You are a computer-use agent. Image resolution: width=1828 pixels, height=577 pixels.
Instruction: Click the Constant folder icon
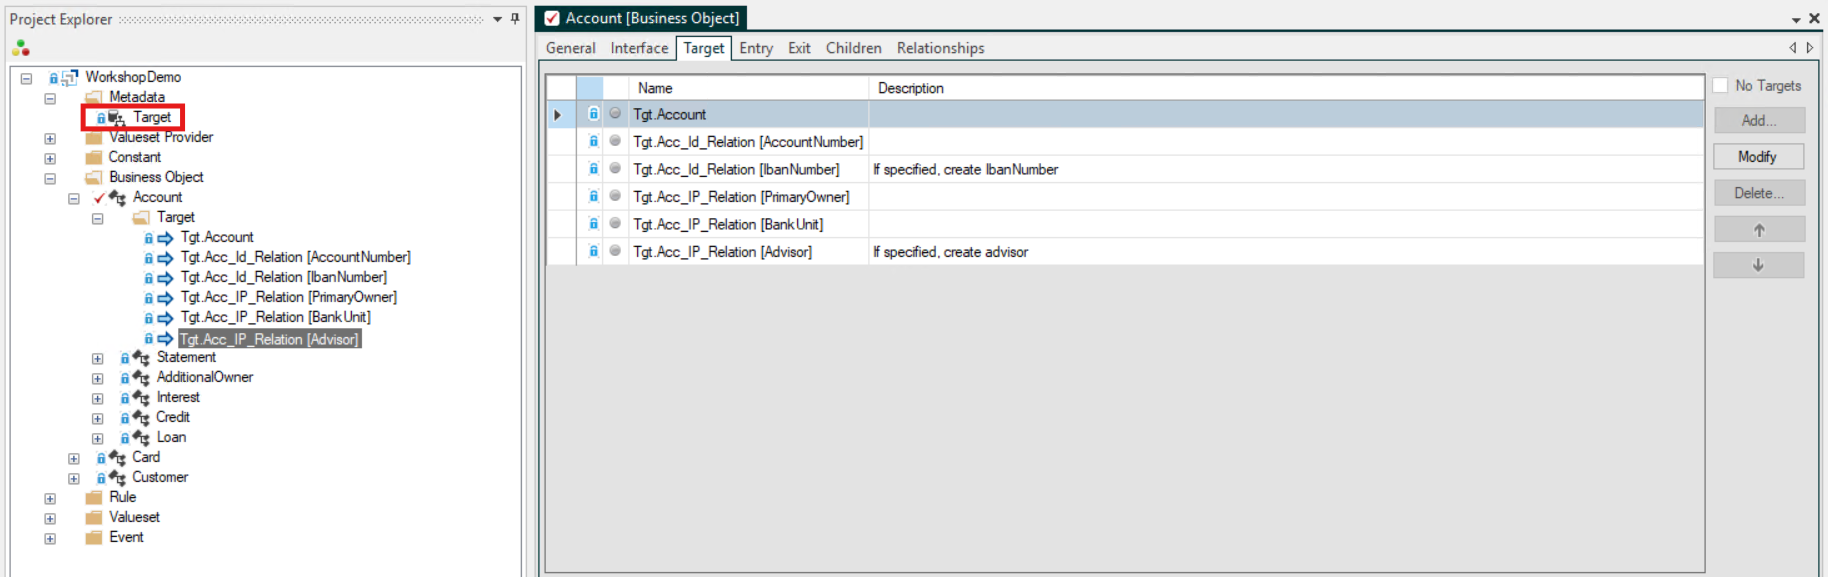[94, 157]
